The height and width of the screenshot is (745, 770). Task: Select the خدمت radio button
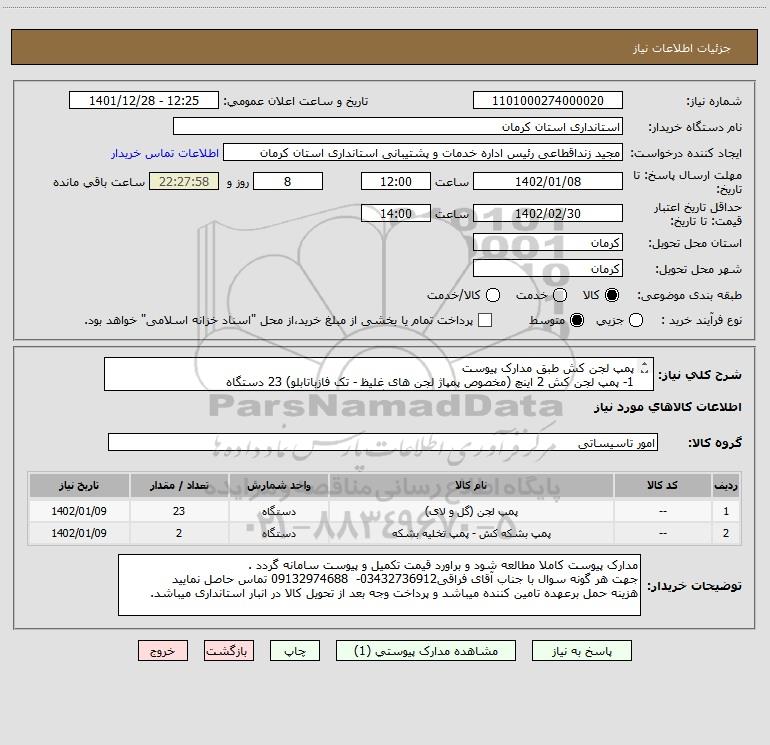coord(560,295)
